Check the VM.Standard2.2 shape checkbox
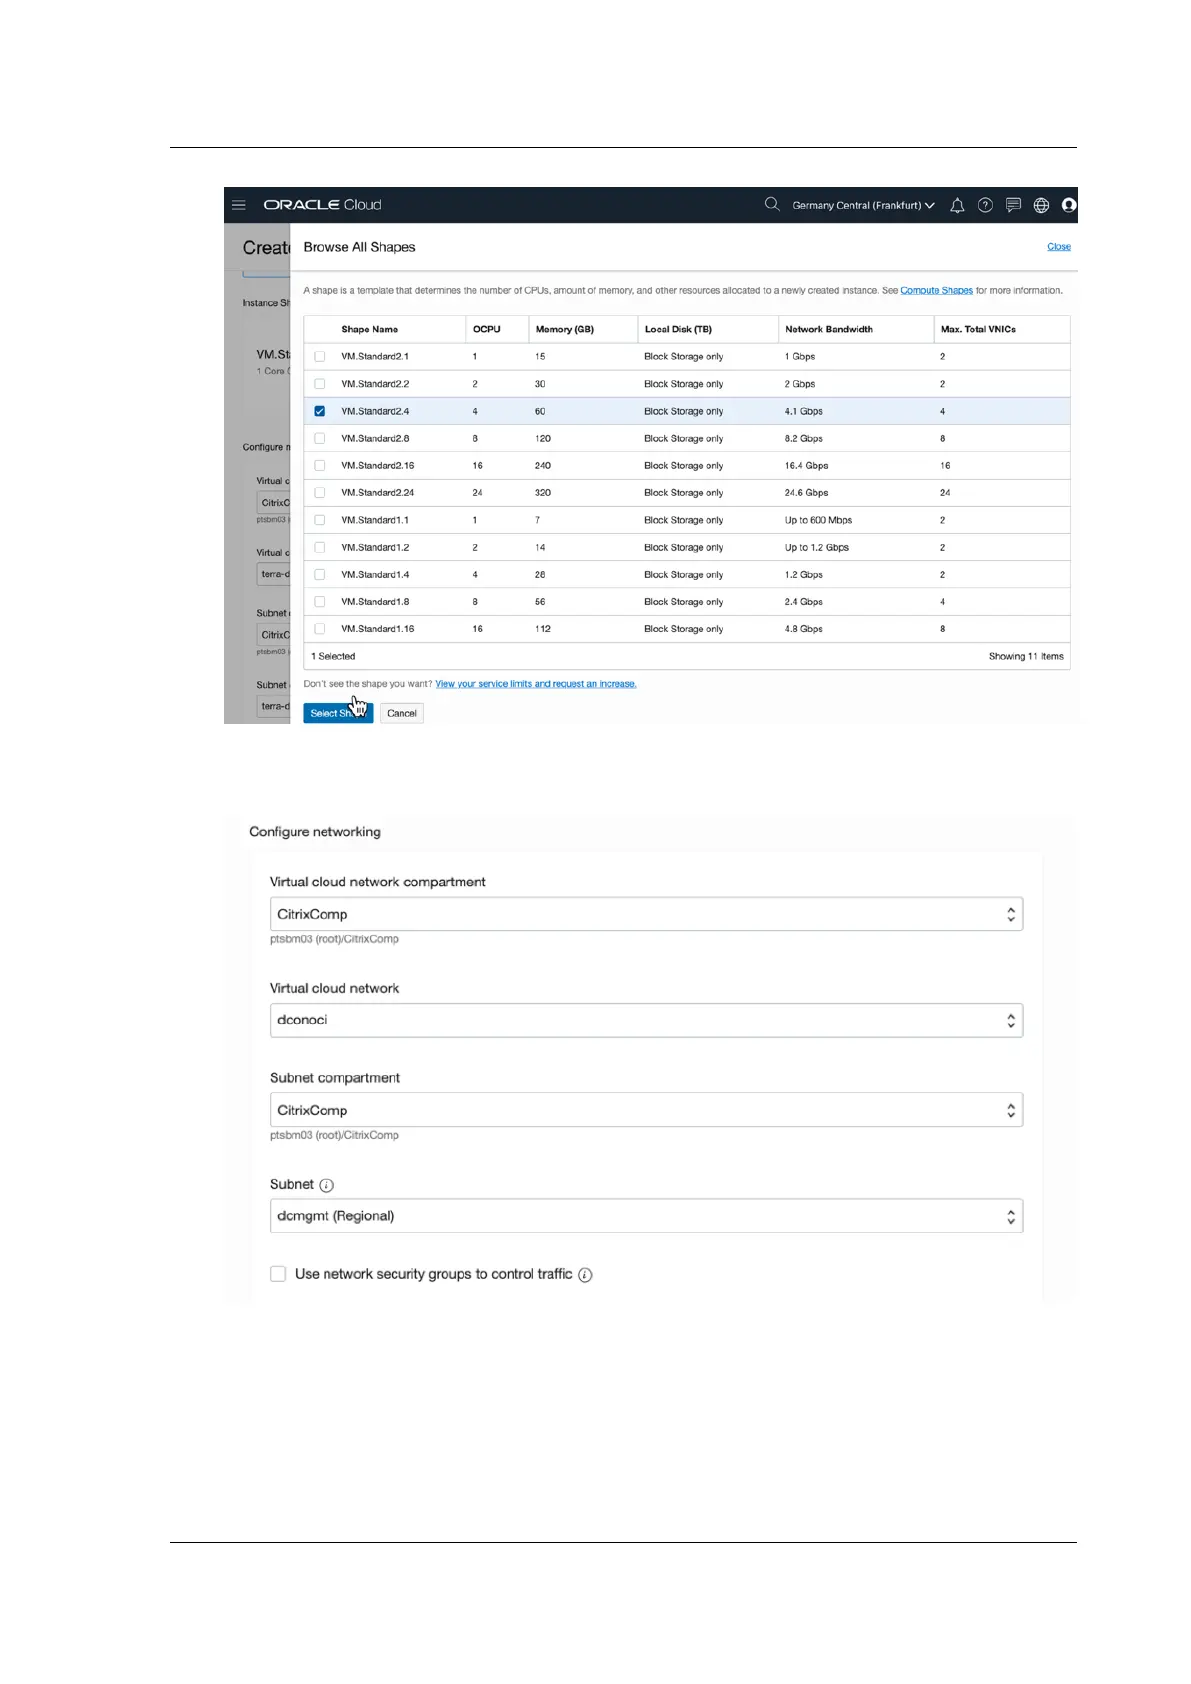 (x=320, y=384)
